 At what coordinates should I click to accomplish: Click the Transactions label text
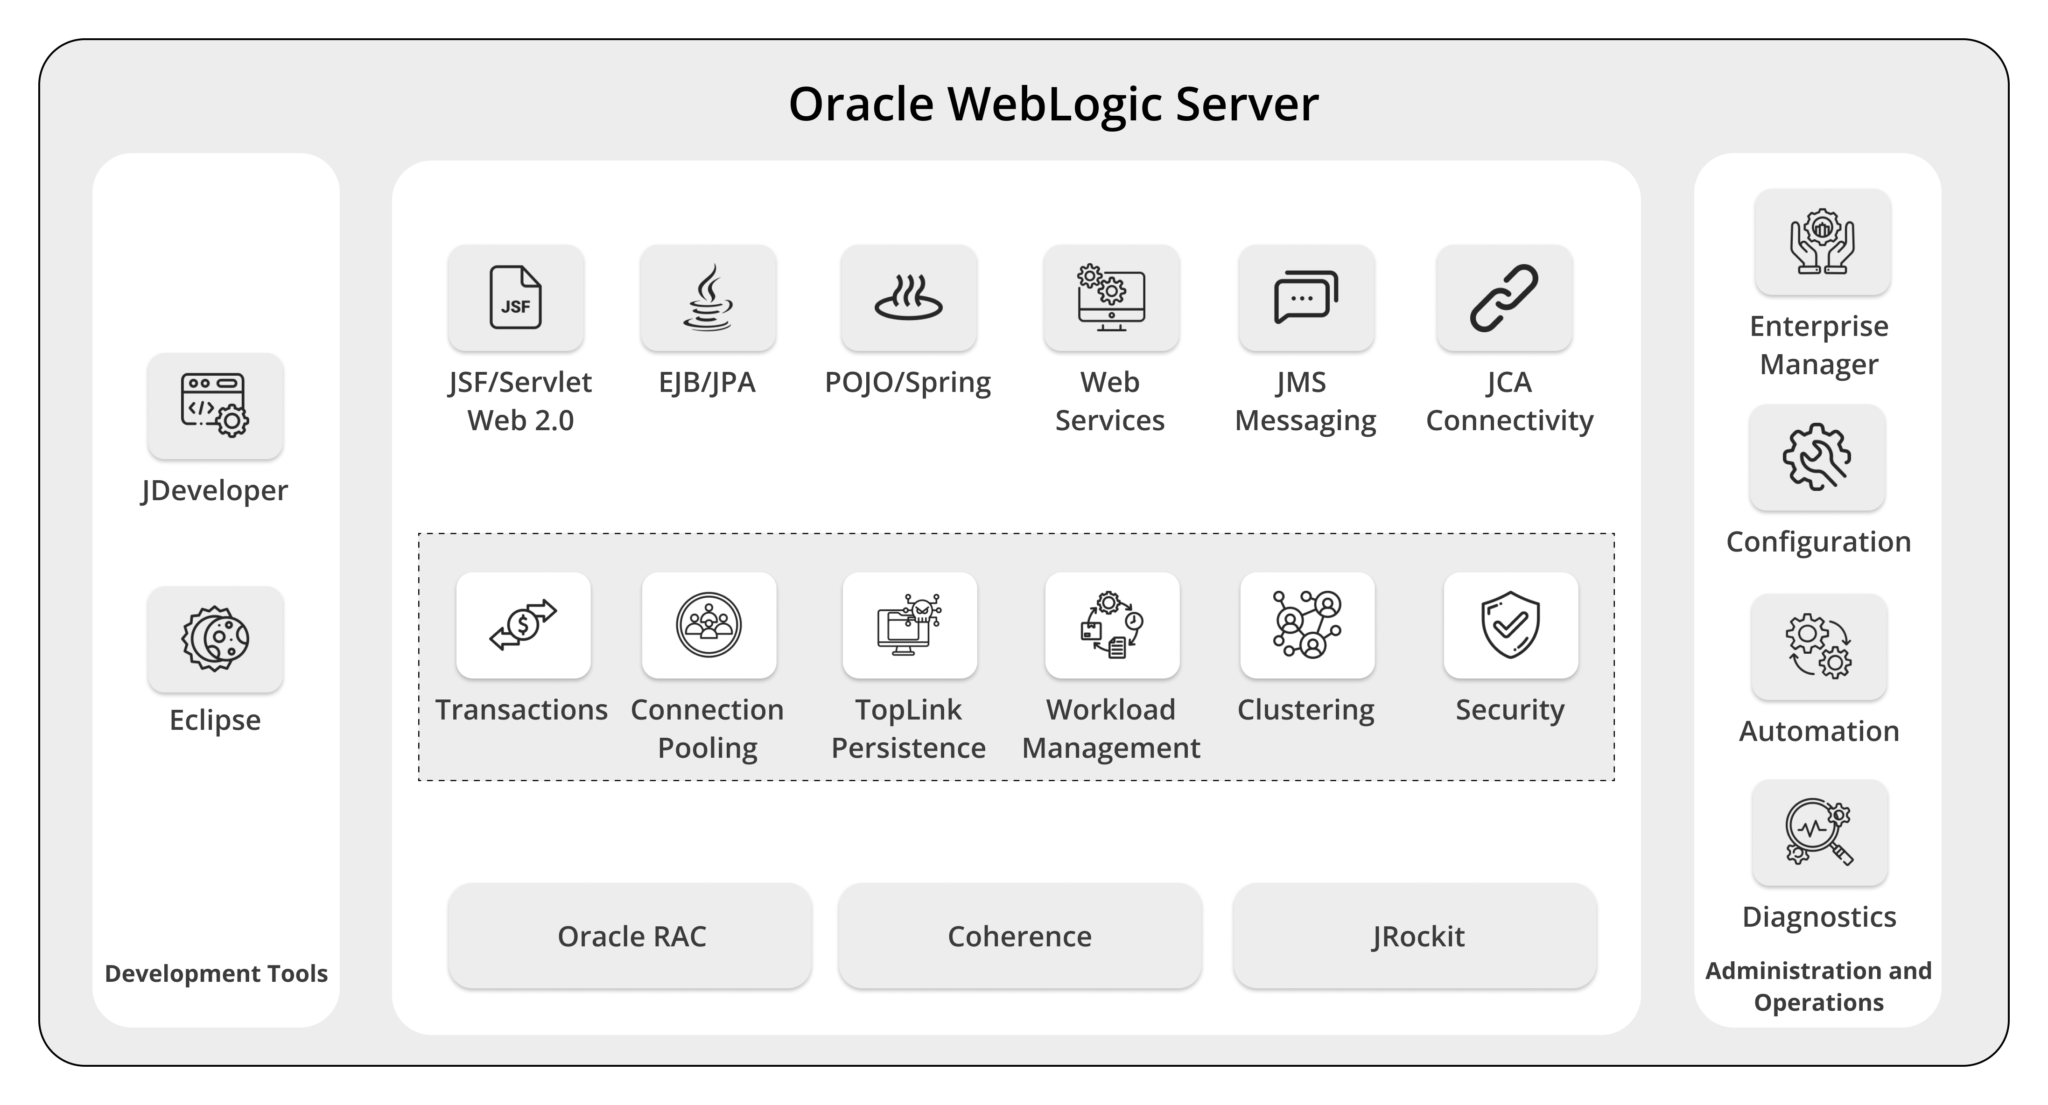coord(521,710)
